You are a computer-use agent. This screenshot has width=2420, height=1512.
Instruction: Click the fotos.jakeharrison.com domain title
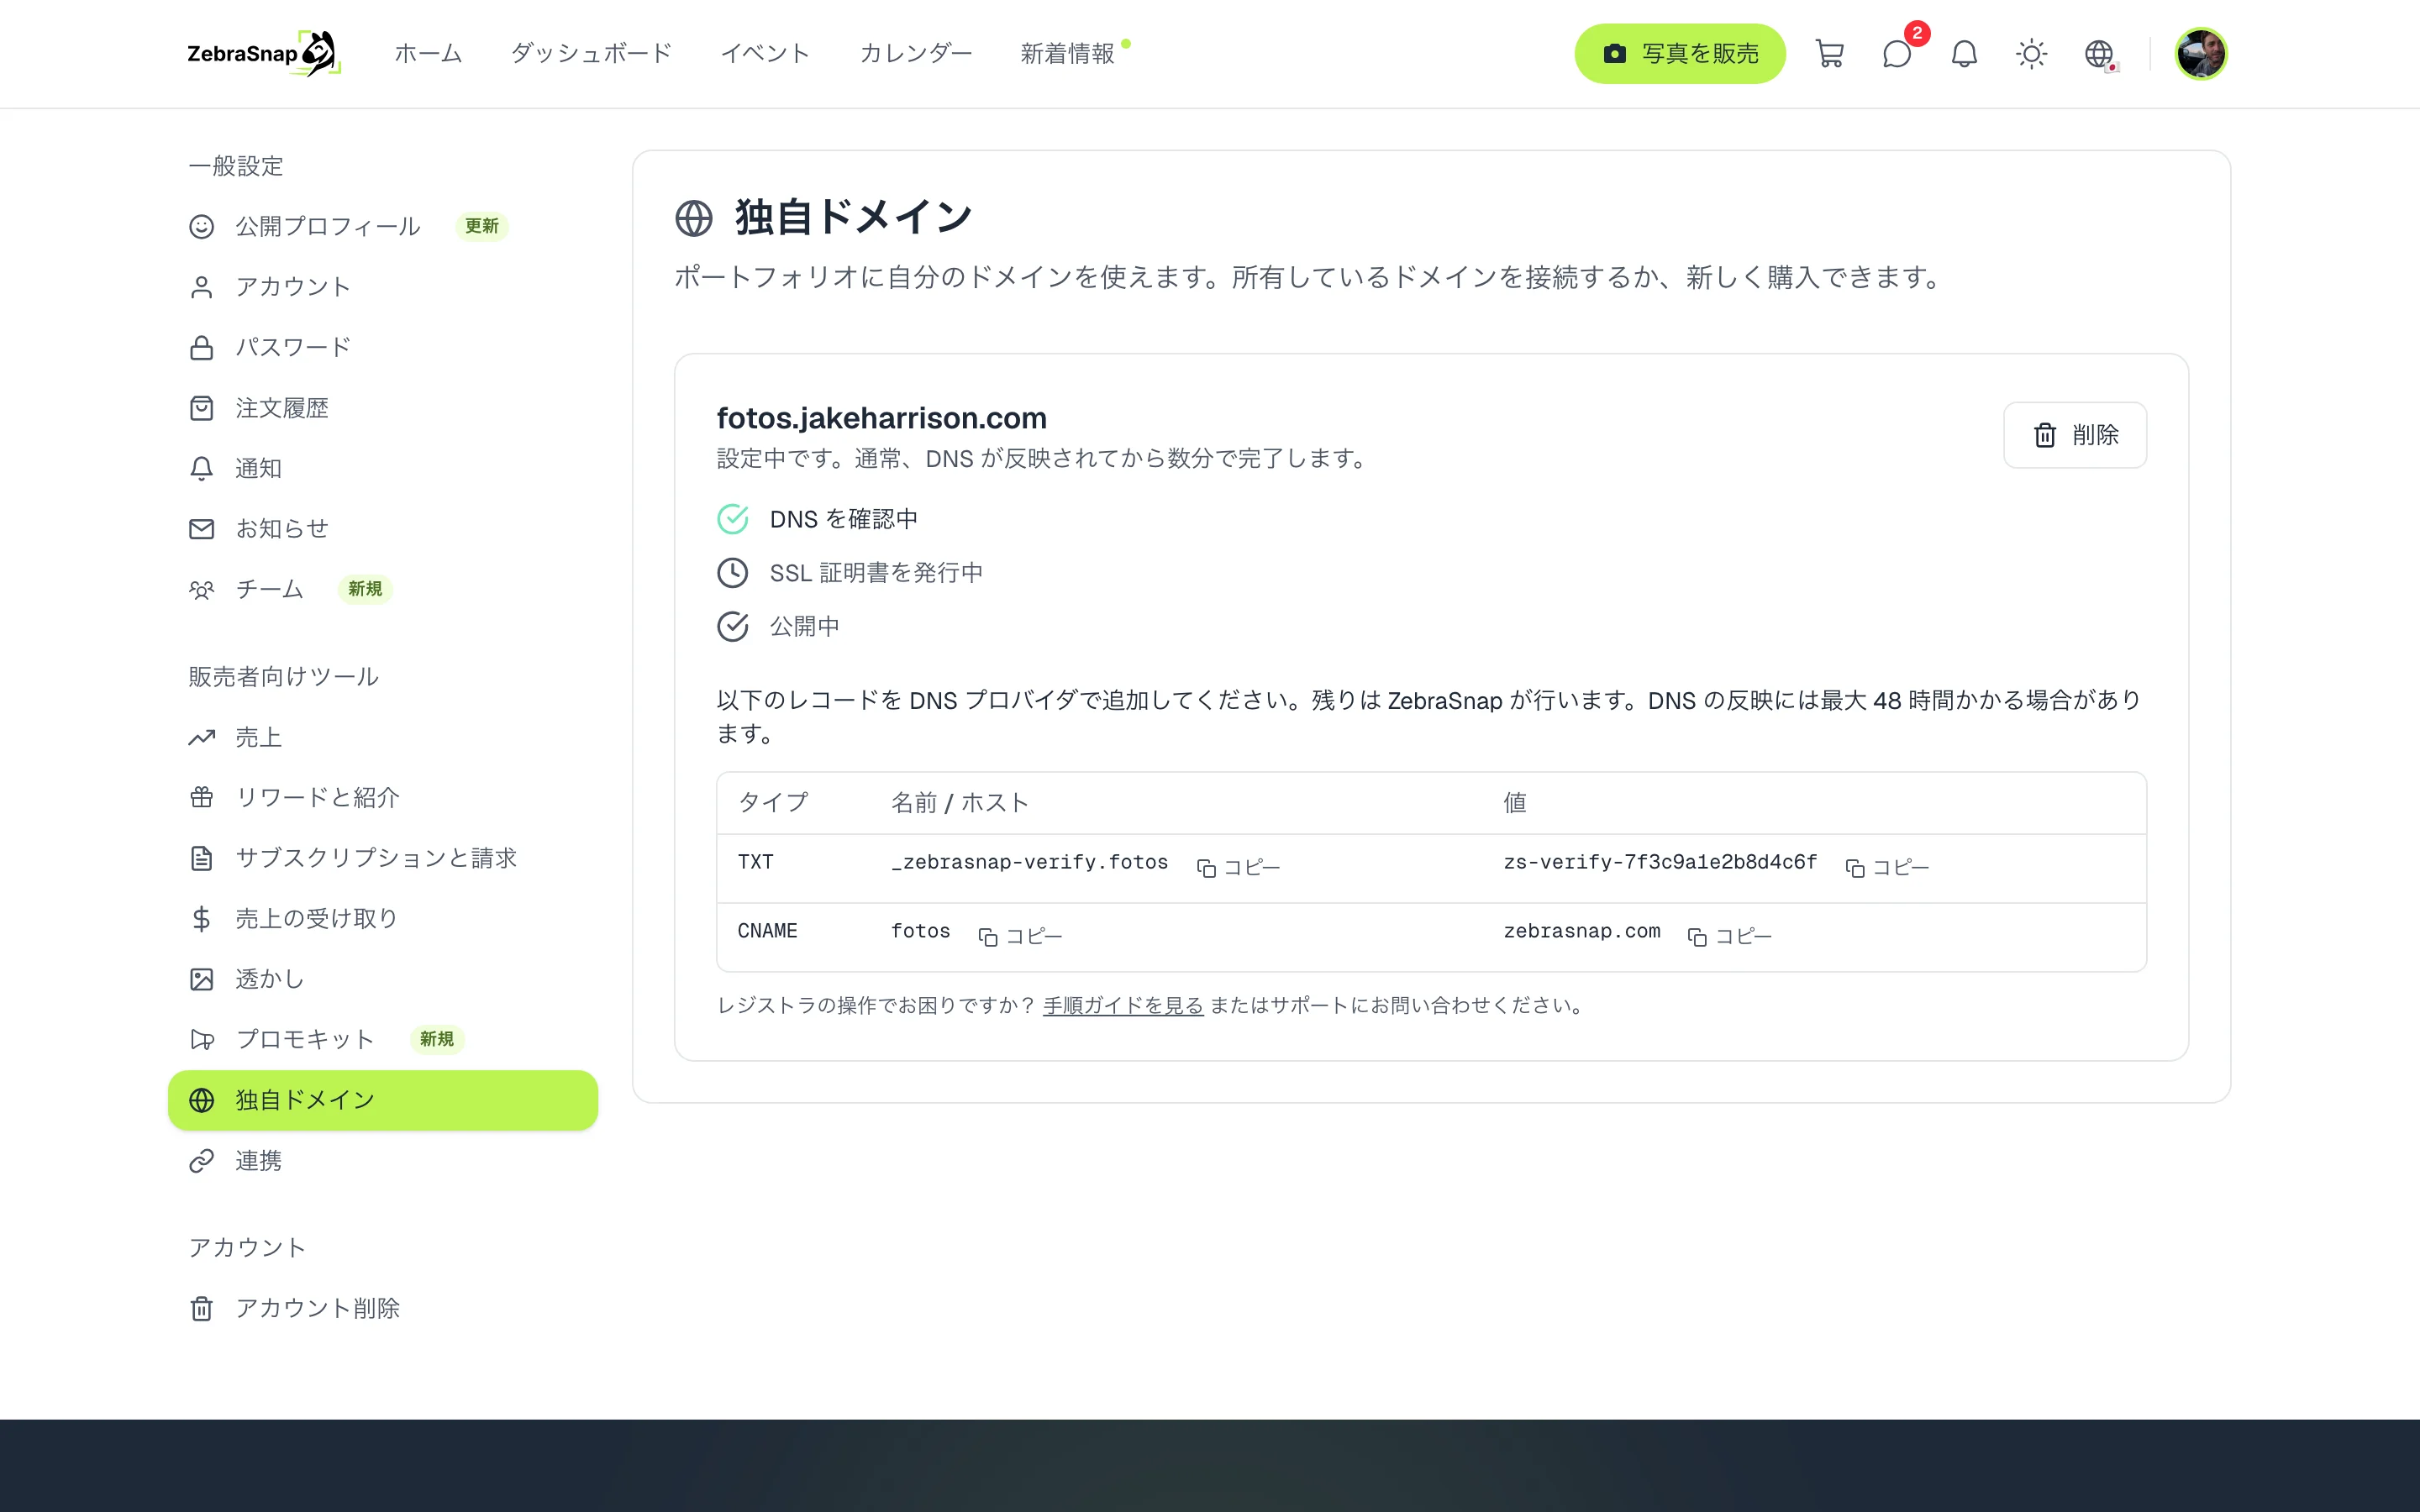tap(881, 418)
